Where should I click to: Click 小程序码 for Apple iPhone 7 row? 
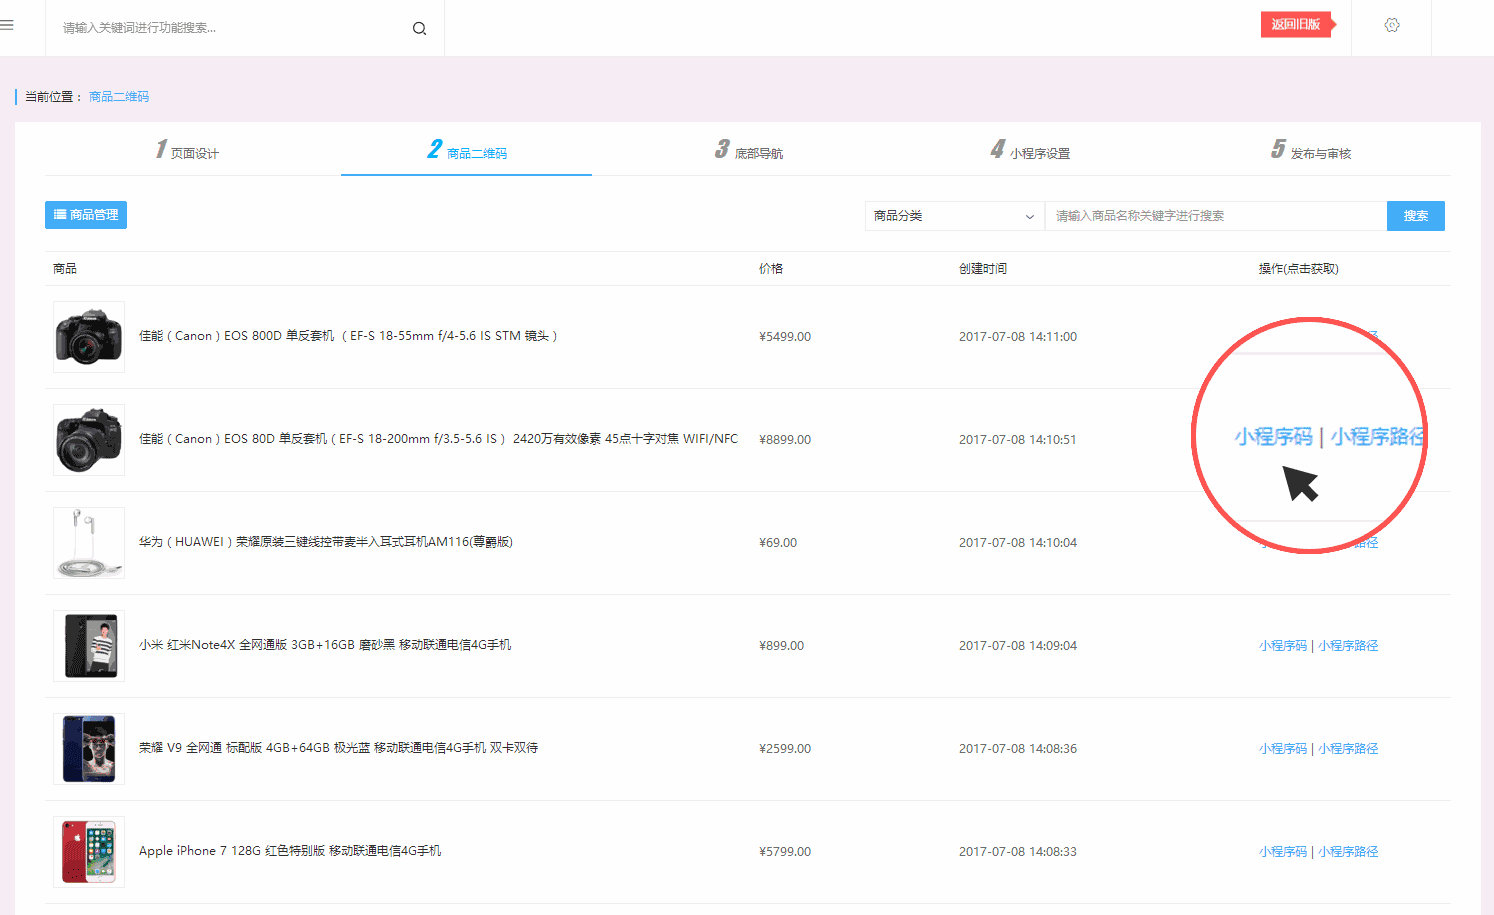point(1283,852)
